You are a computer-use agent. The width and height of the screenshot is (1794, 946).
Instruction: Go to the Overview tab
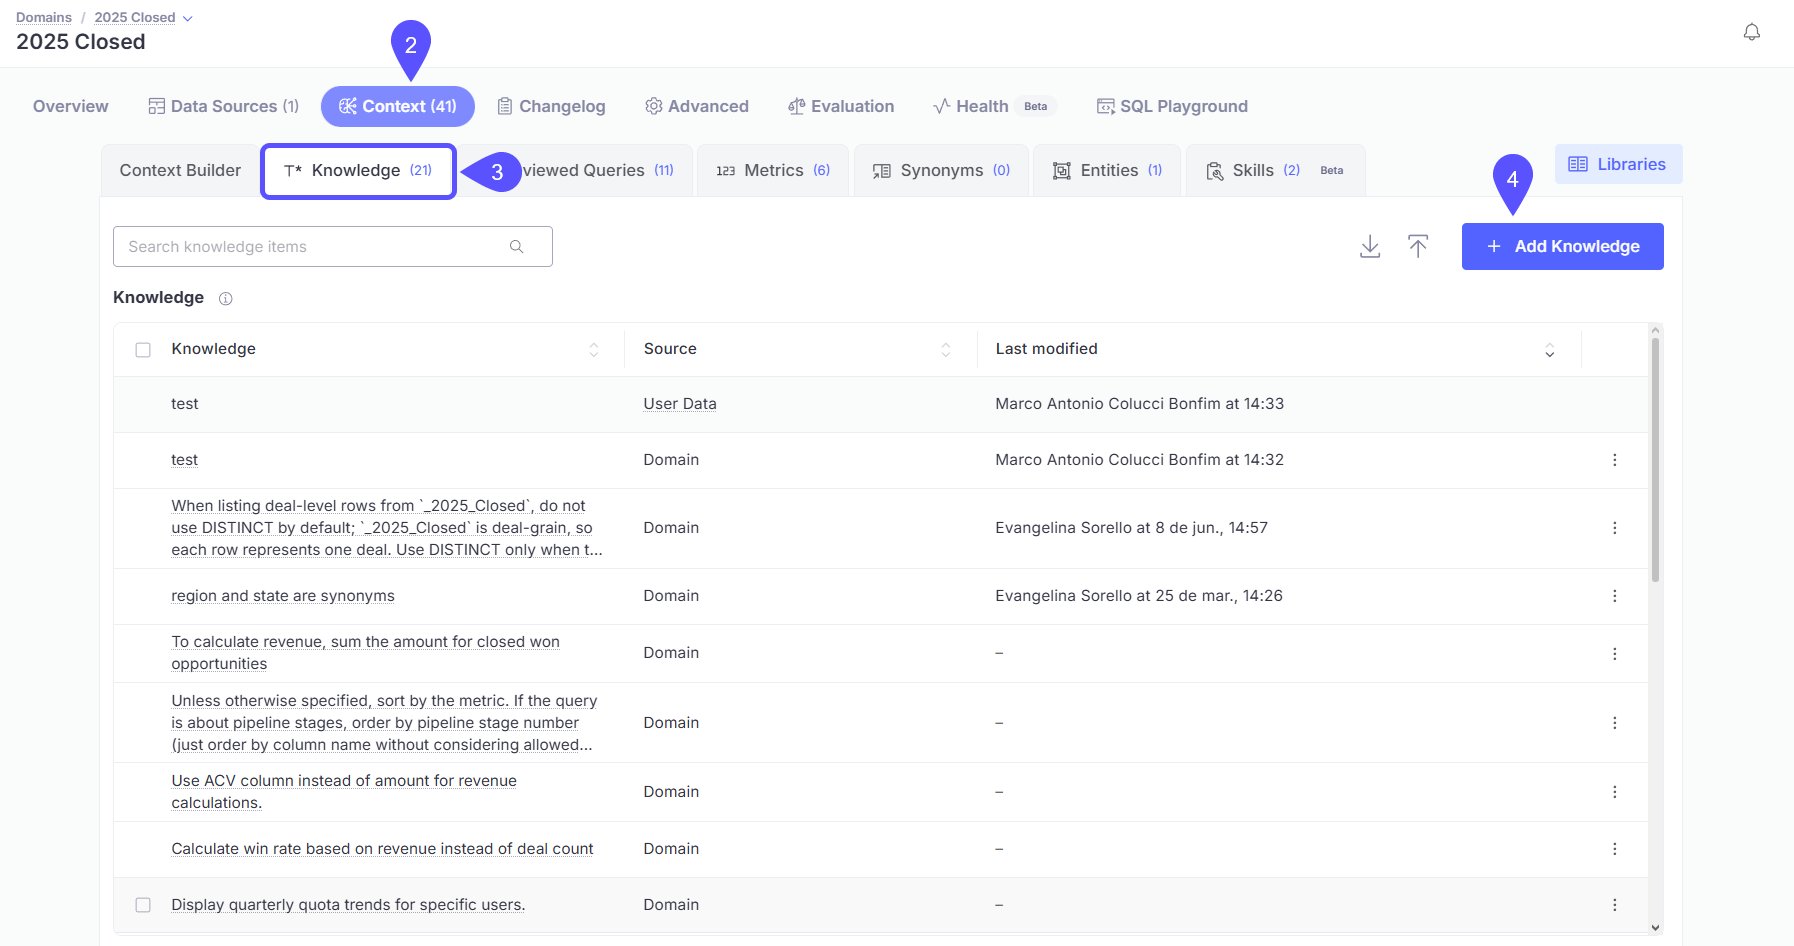tap(70, 106)
